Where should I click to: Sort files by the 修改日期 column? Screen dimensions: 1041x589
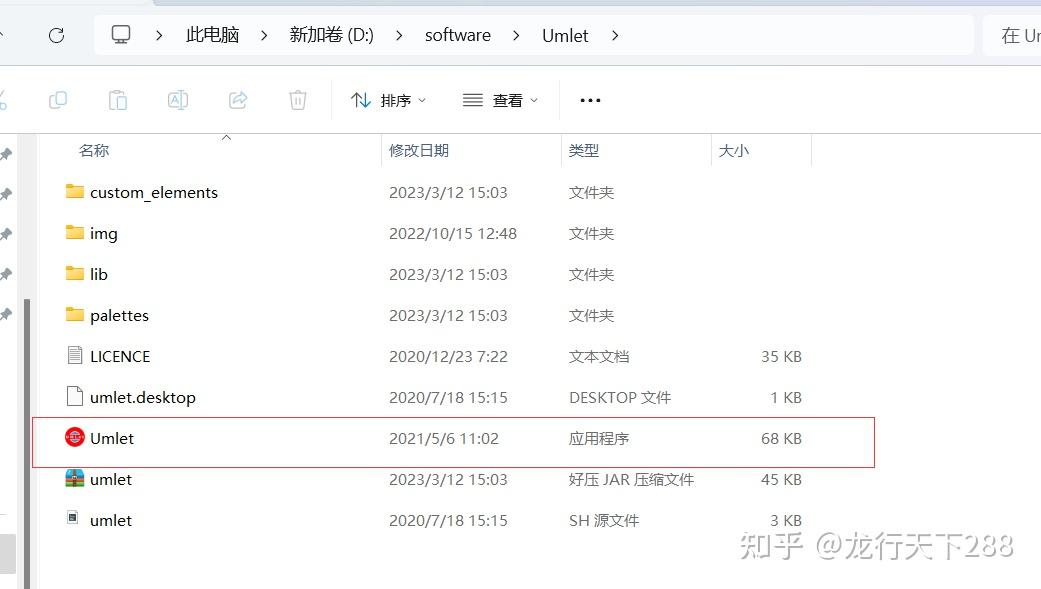419,150
